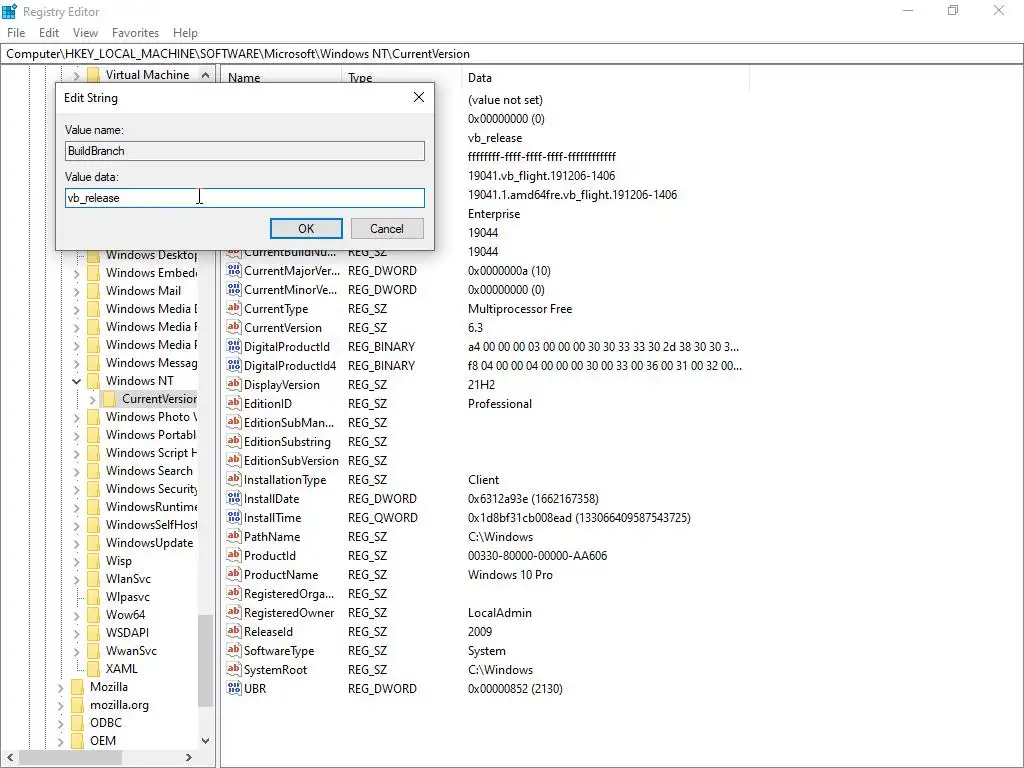
Task: Open the View menu
Action: pos(85,33)
